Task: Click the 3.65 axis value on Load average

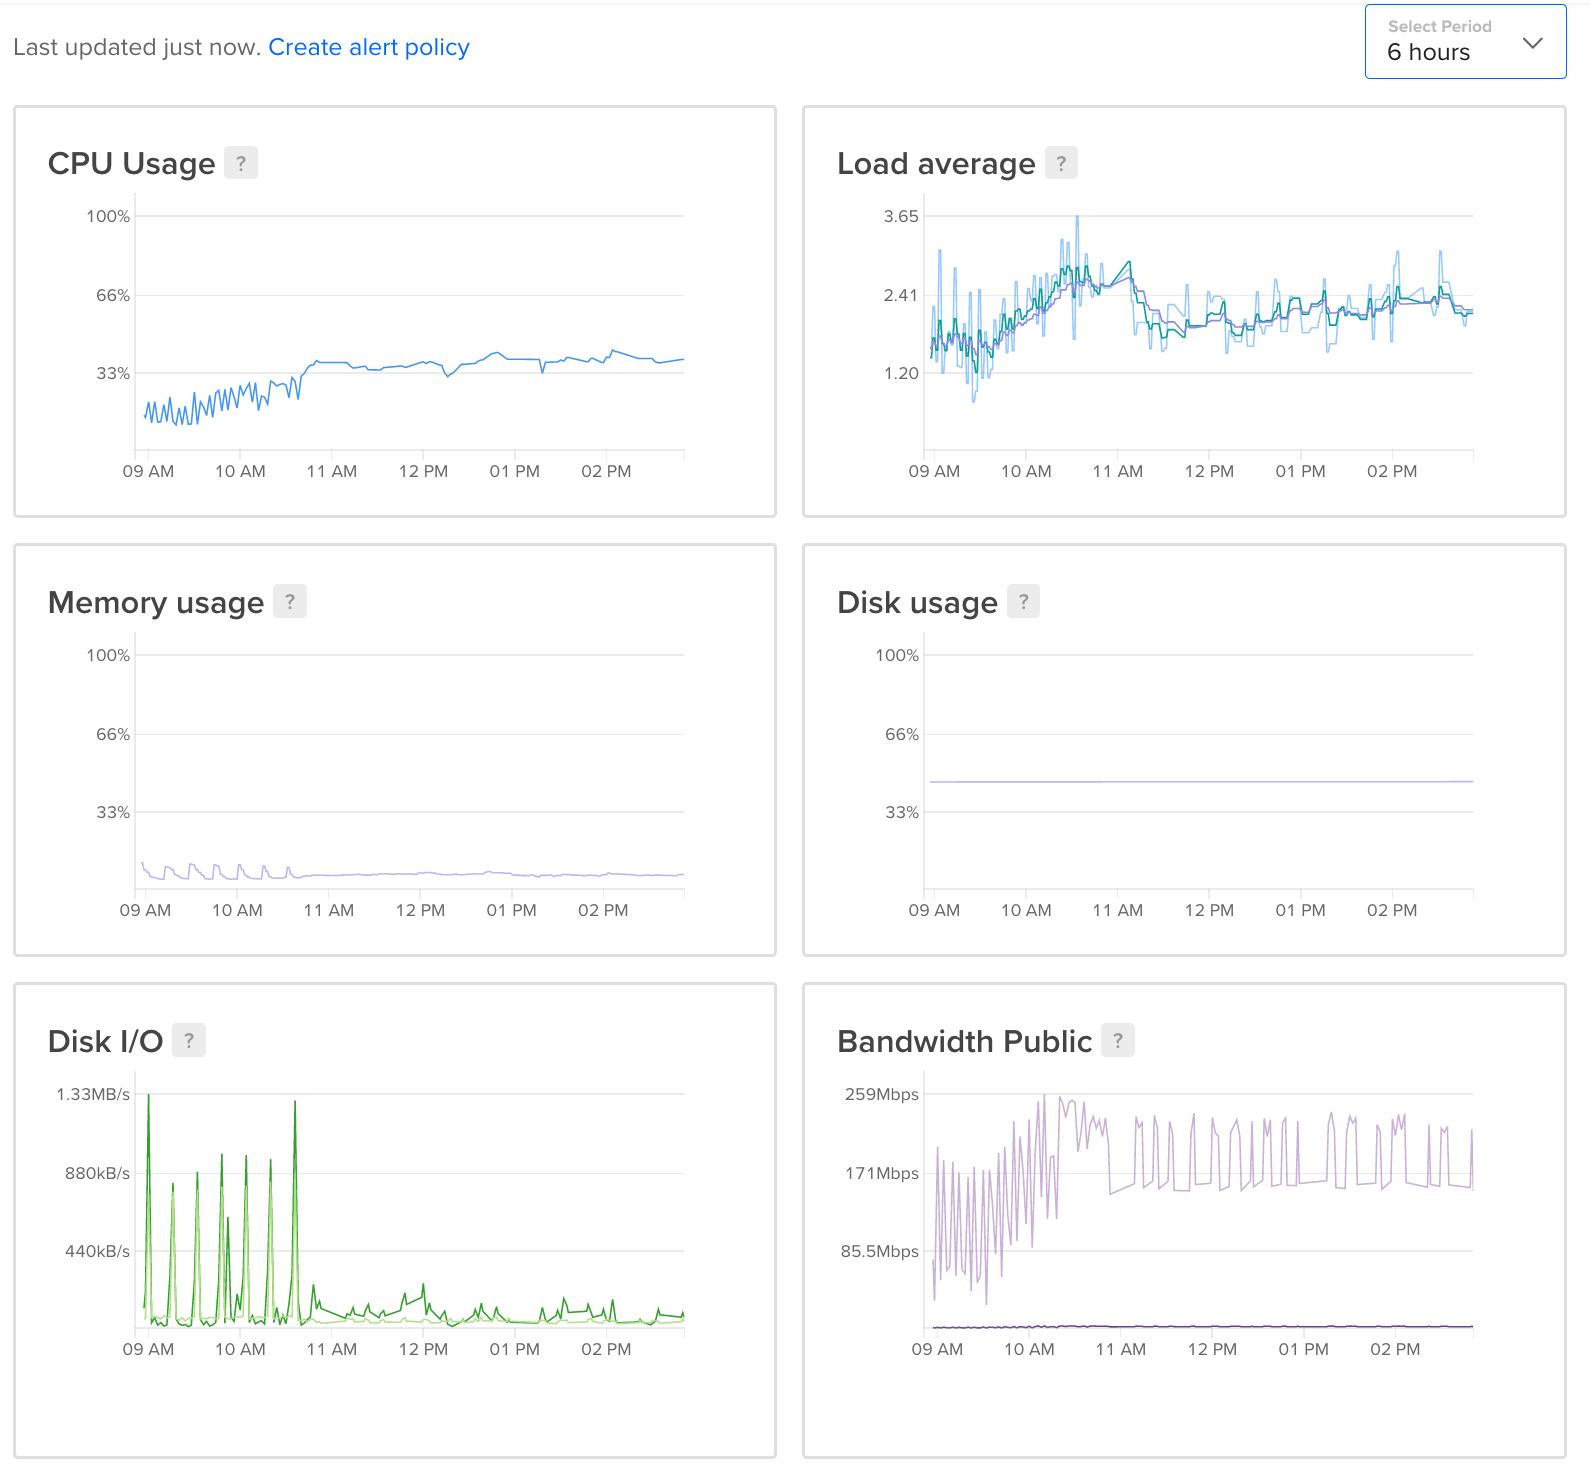Action: click(x=901, y=216)
